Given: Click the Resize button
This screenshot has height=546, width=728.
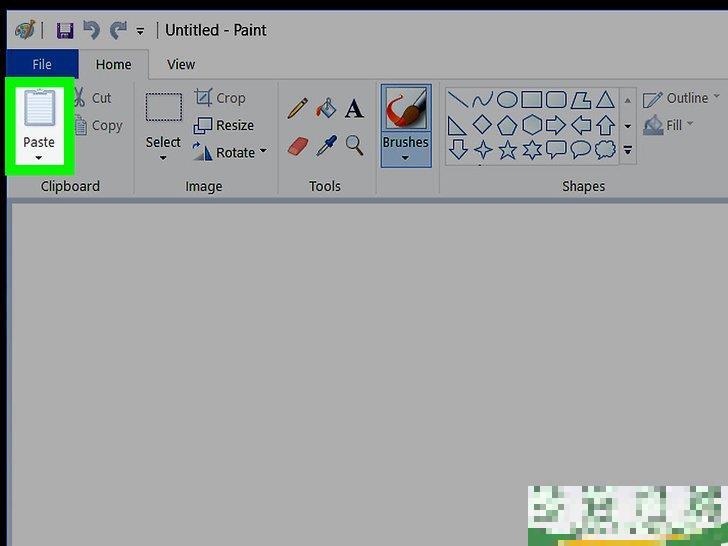Looking at the screenshot, I should [223, 125].
